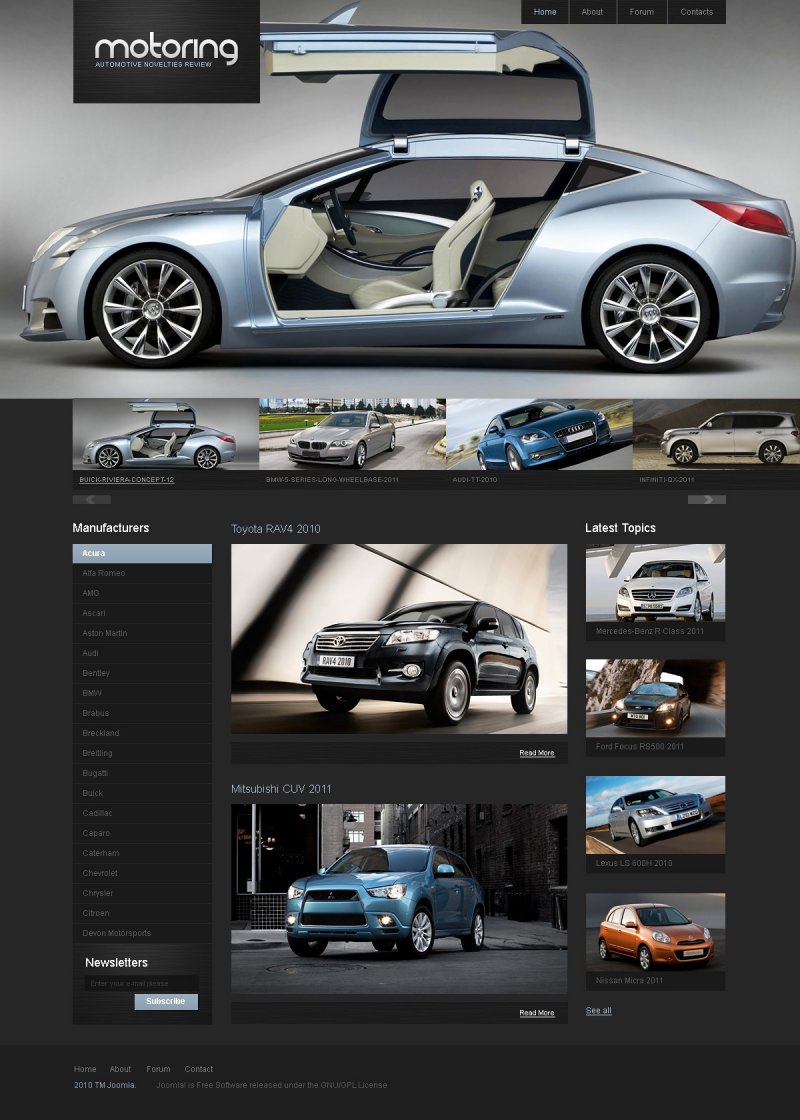800x1120 pixels.
Task: Click the Motoring site logo
Action: pyautogui.click(x=166, y=51)
